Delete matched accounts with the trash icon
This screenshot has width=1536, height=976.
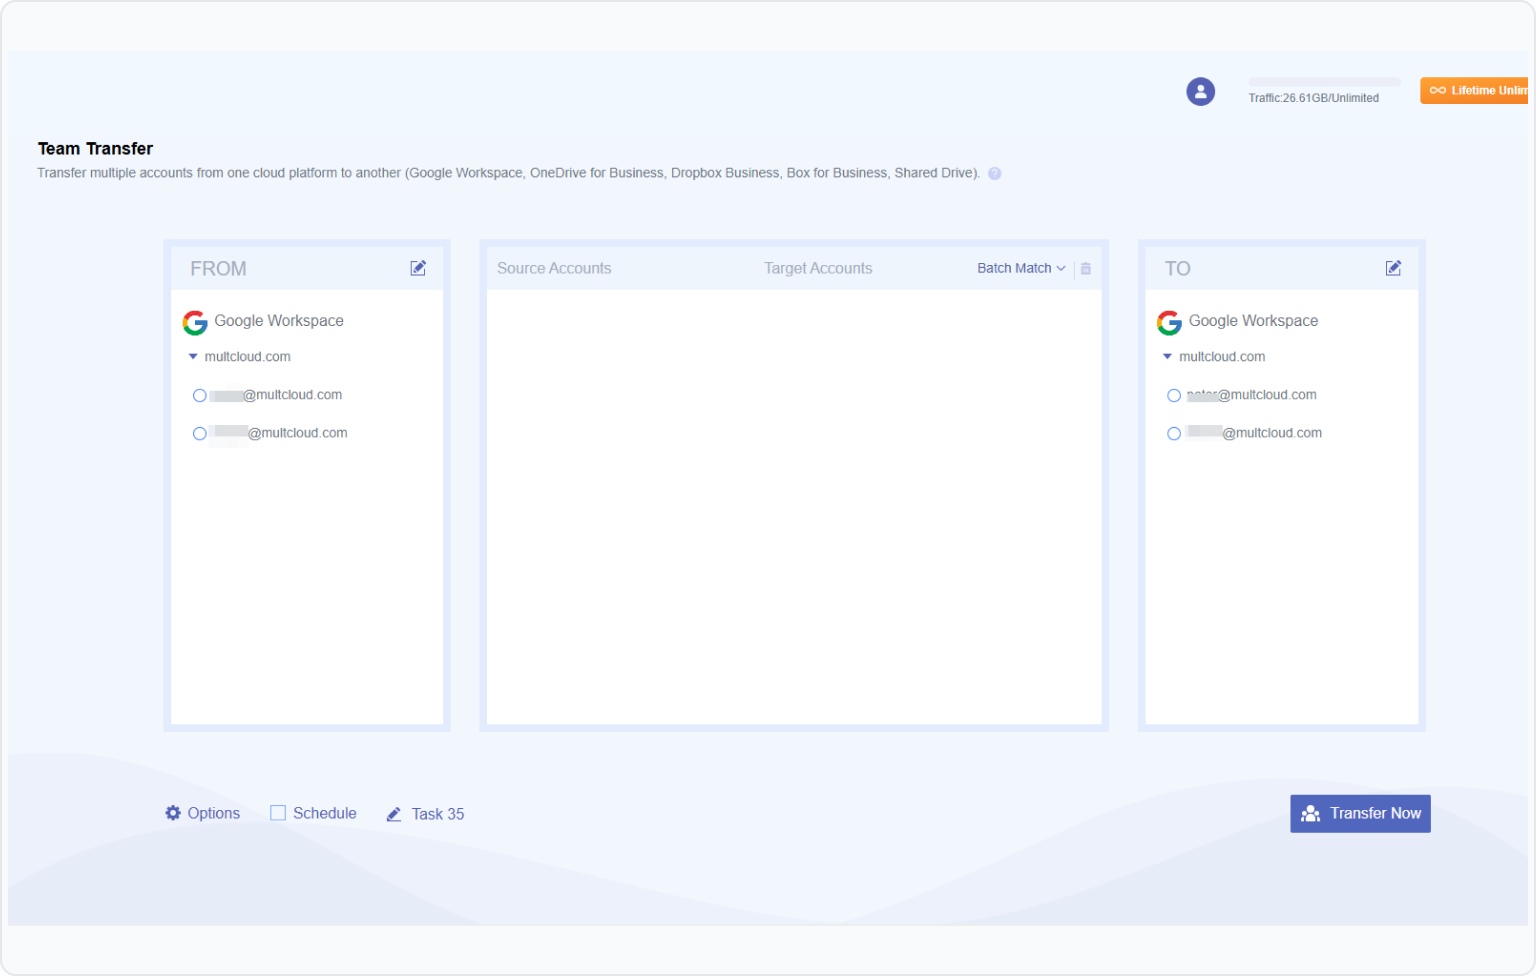pos(1086,268)
